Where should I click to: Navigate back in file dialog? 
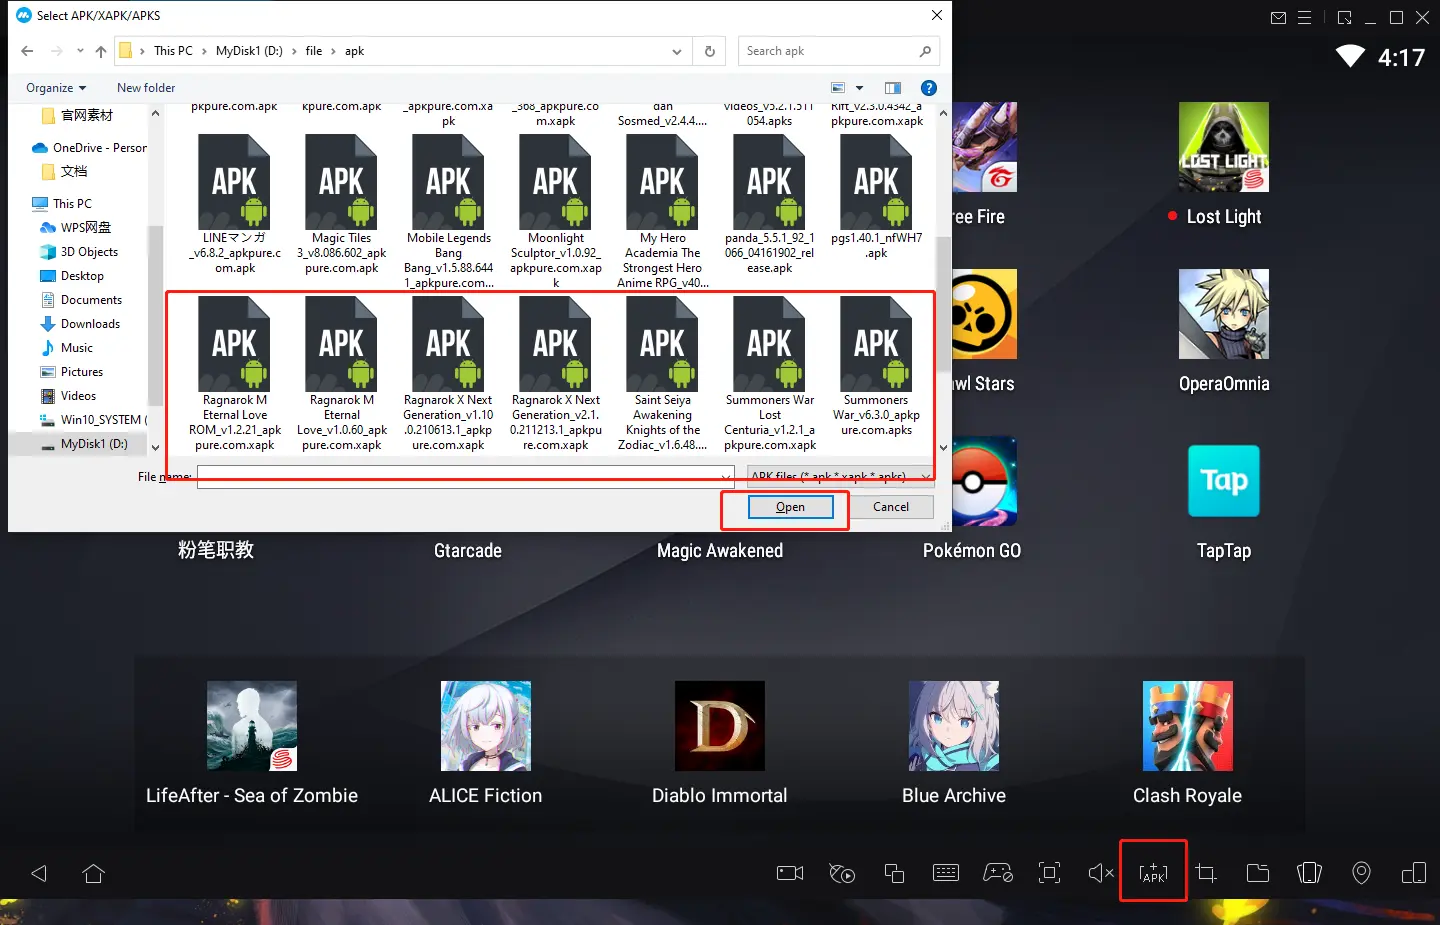[x=27, y=51]
